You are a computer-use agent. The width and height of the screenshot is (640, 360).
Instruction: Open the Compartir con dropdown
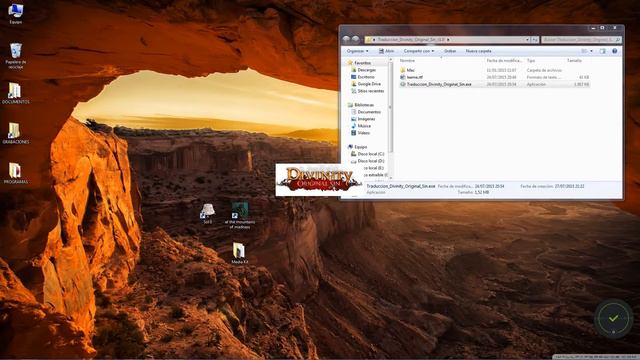coord(419,51)
